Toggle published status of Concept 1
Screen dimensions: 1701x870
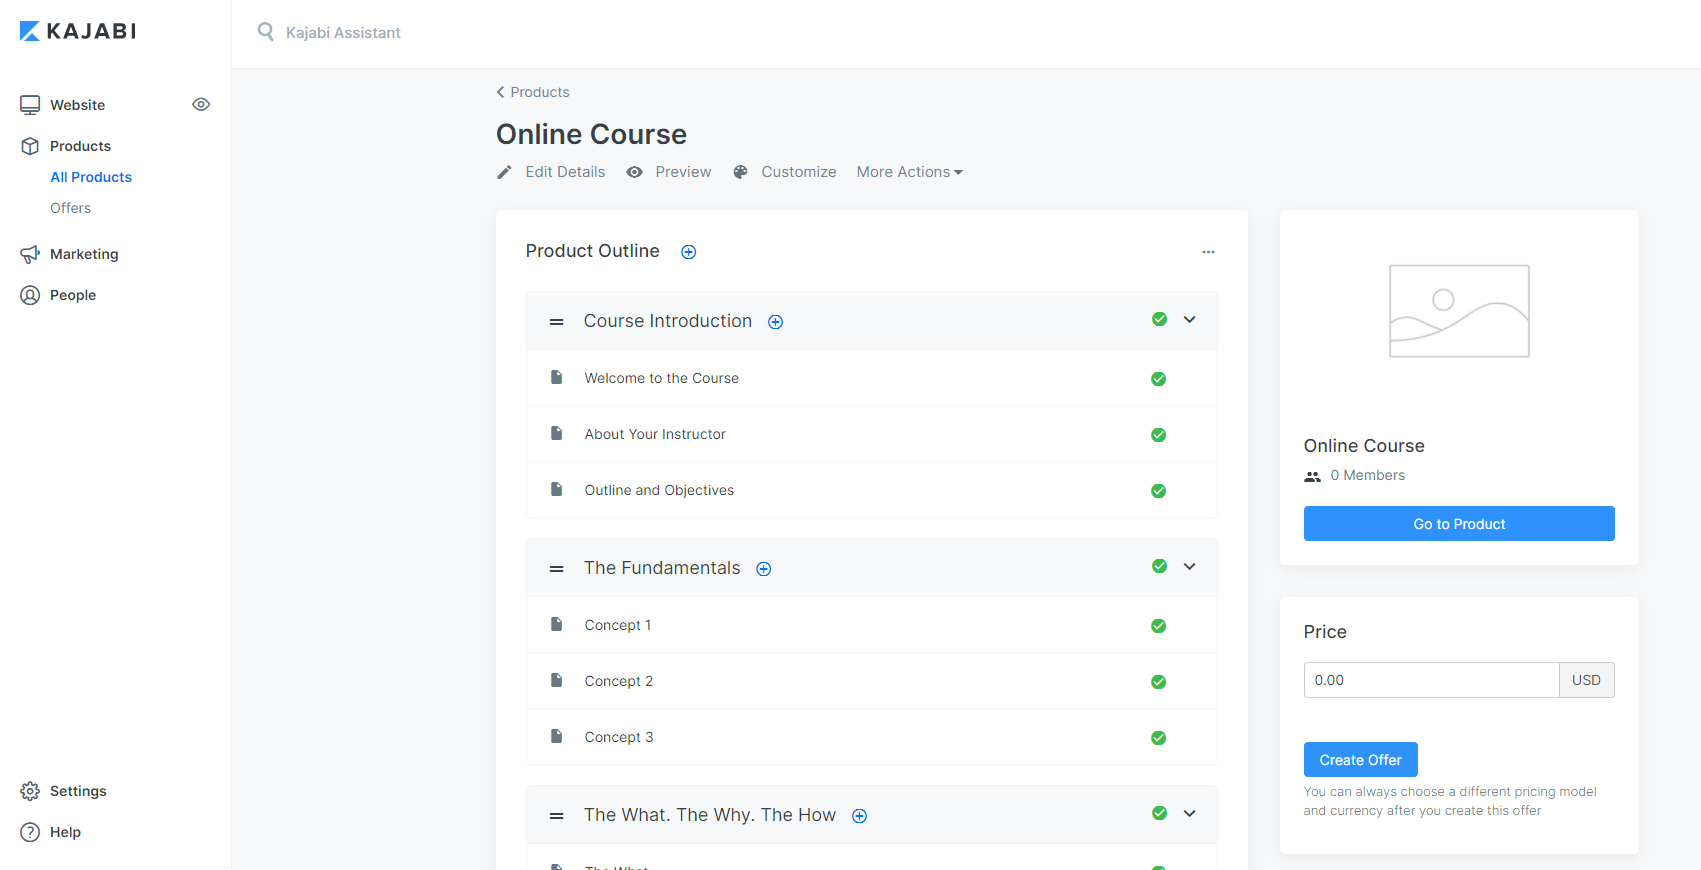point(1159,626)
